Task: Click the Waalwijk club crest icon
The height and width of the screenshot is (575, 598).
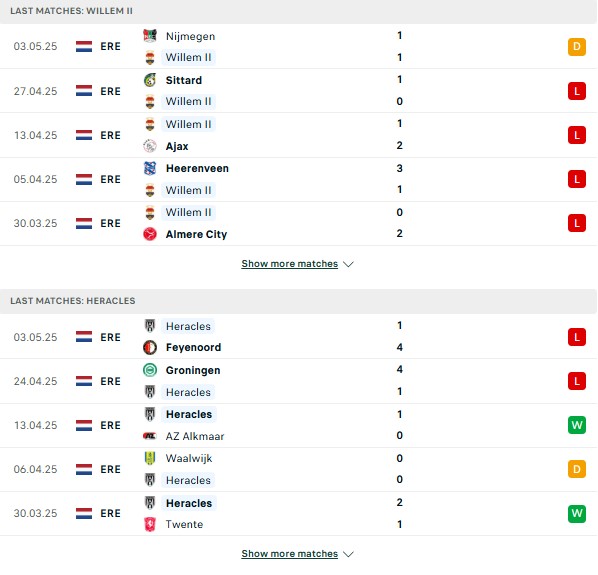Action: [x=150, y=458]
